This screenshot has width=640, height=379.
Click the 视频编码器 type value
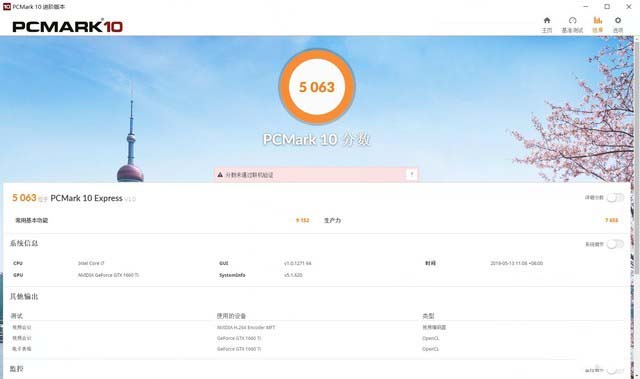pyautogui.click(x=434, y=327)
